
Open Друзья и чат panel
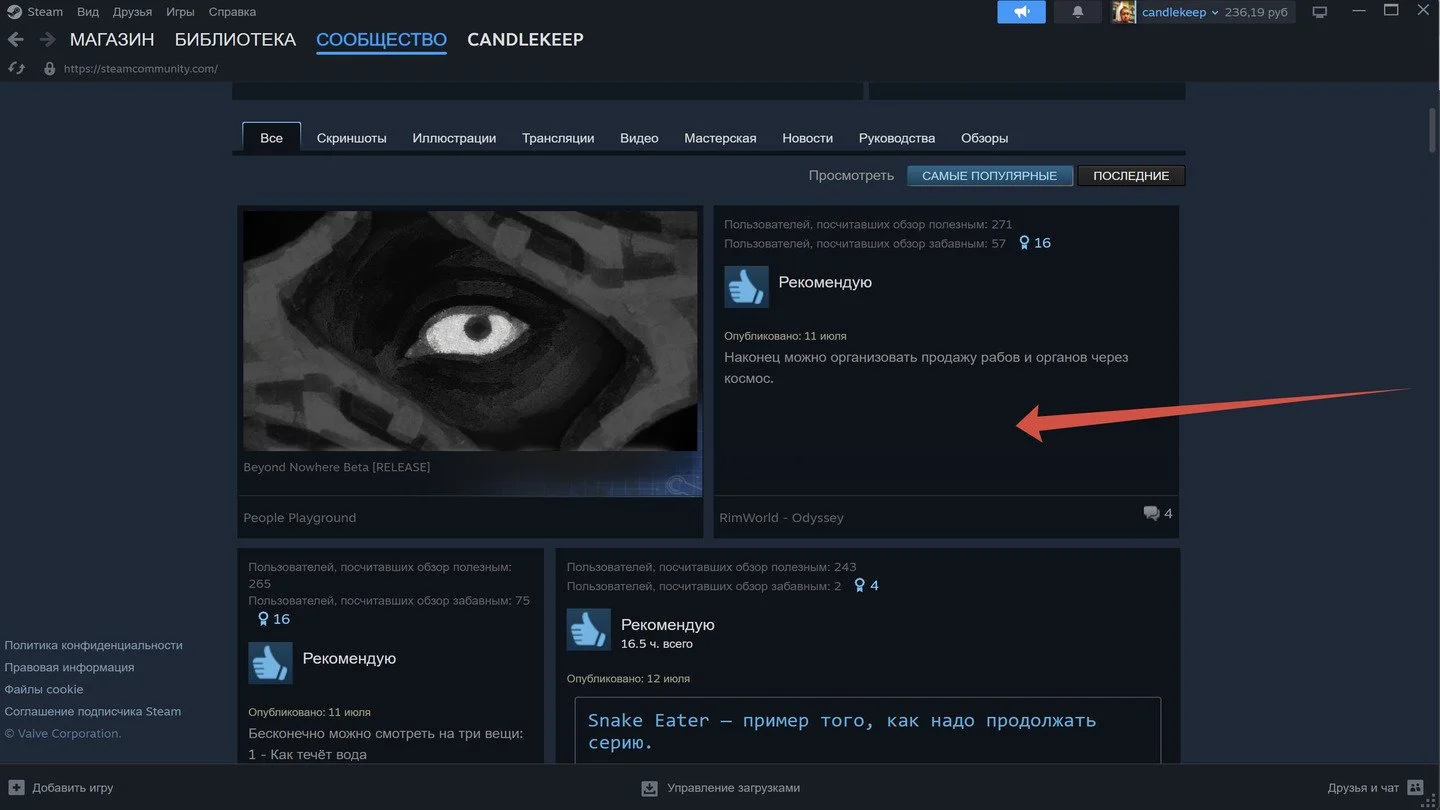1375,788
